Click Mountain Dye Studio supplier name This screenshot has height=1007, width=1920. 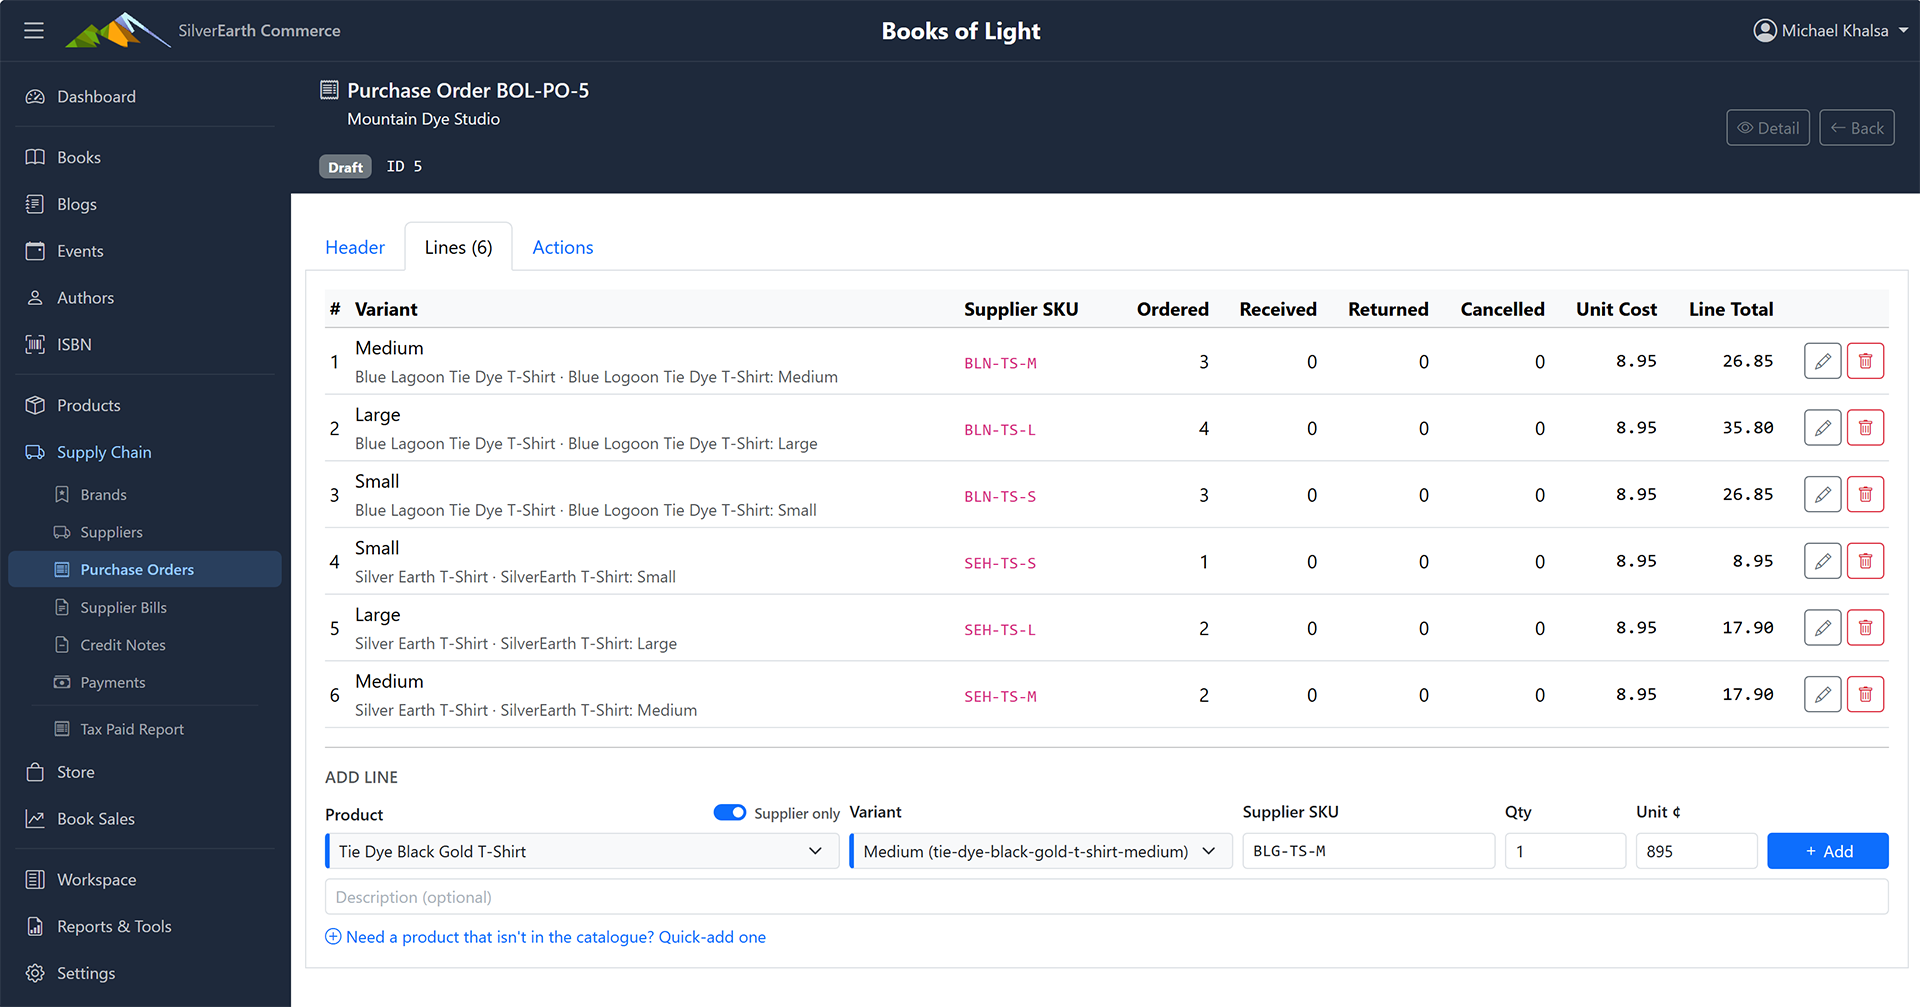[x=423, y=119]
